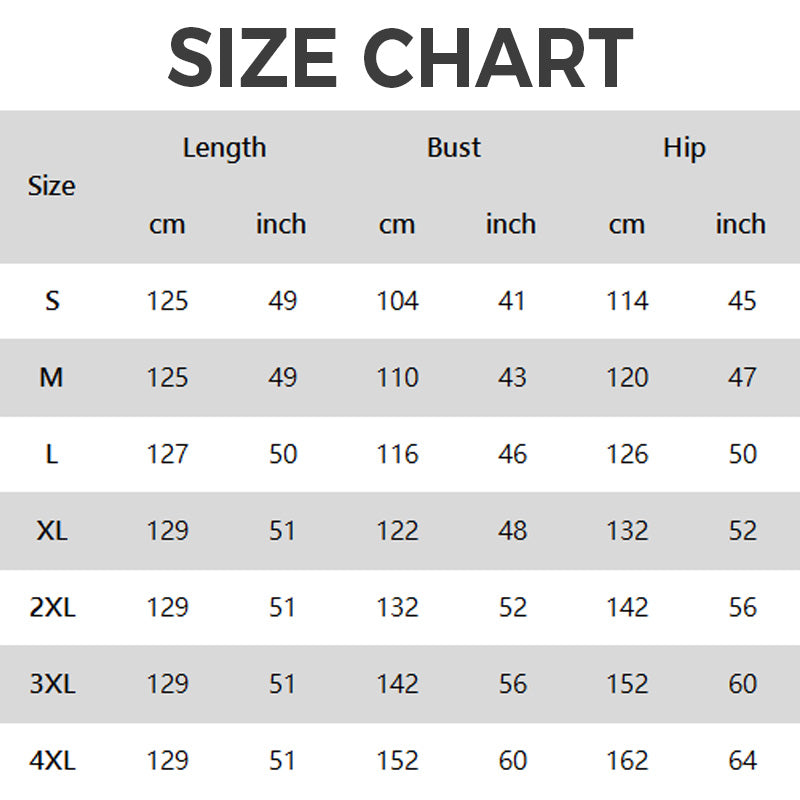Click the SIZE CHART title
800x800 pixels.
coord(400,58)
